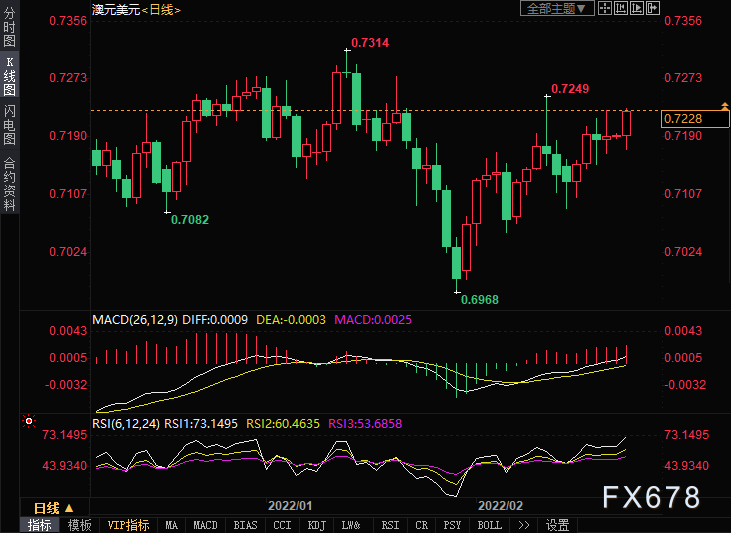Click the chart play-forward axis icon
This screenshot has height=533, width=731.
pos(636,8)
